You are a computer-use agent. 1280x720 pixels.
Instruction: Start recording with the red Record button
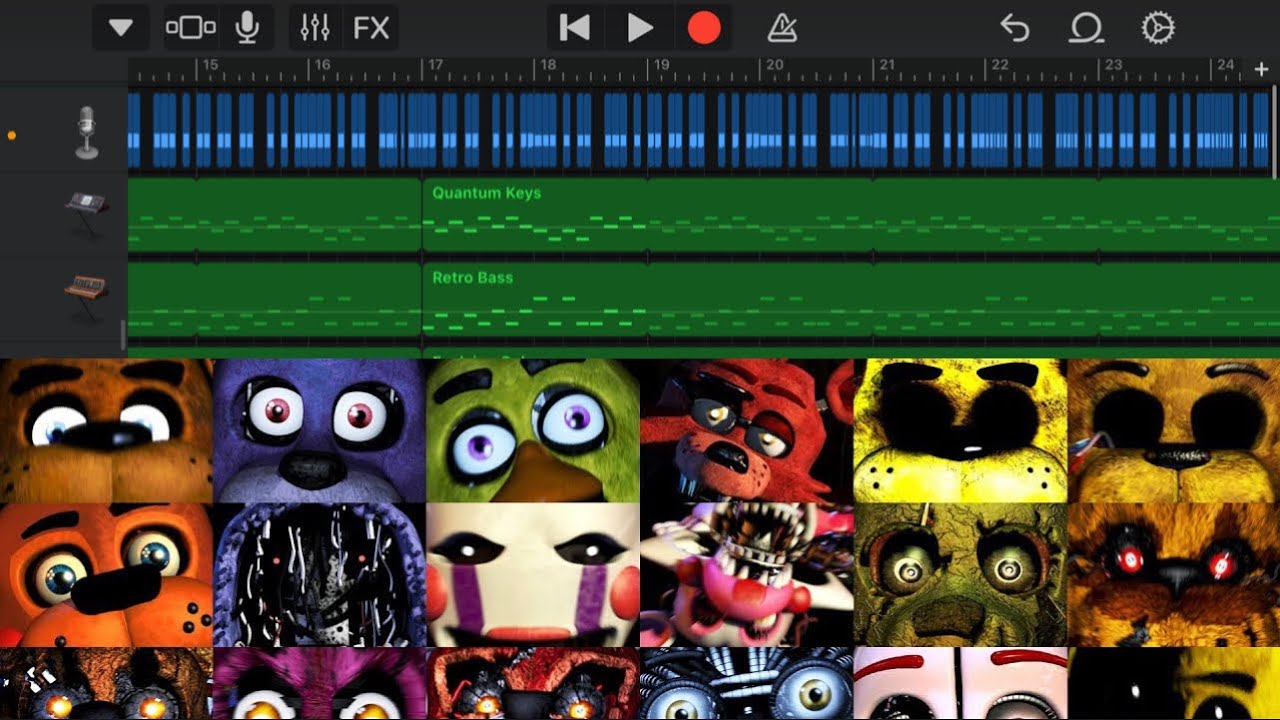(x=704, y=28)
